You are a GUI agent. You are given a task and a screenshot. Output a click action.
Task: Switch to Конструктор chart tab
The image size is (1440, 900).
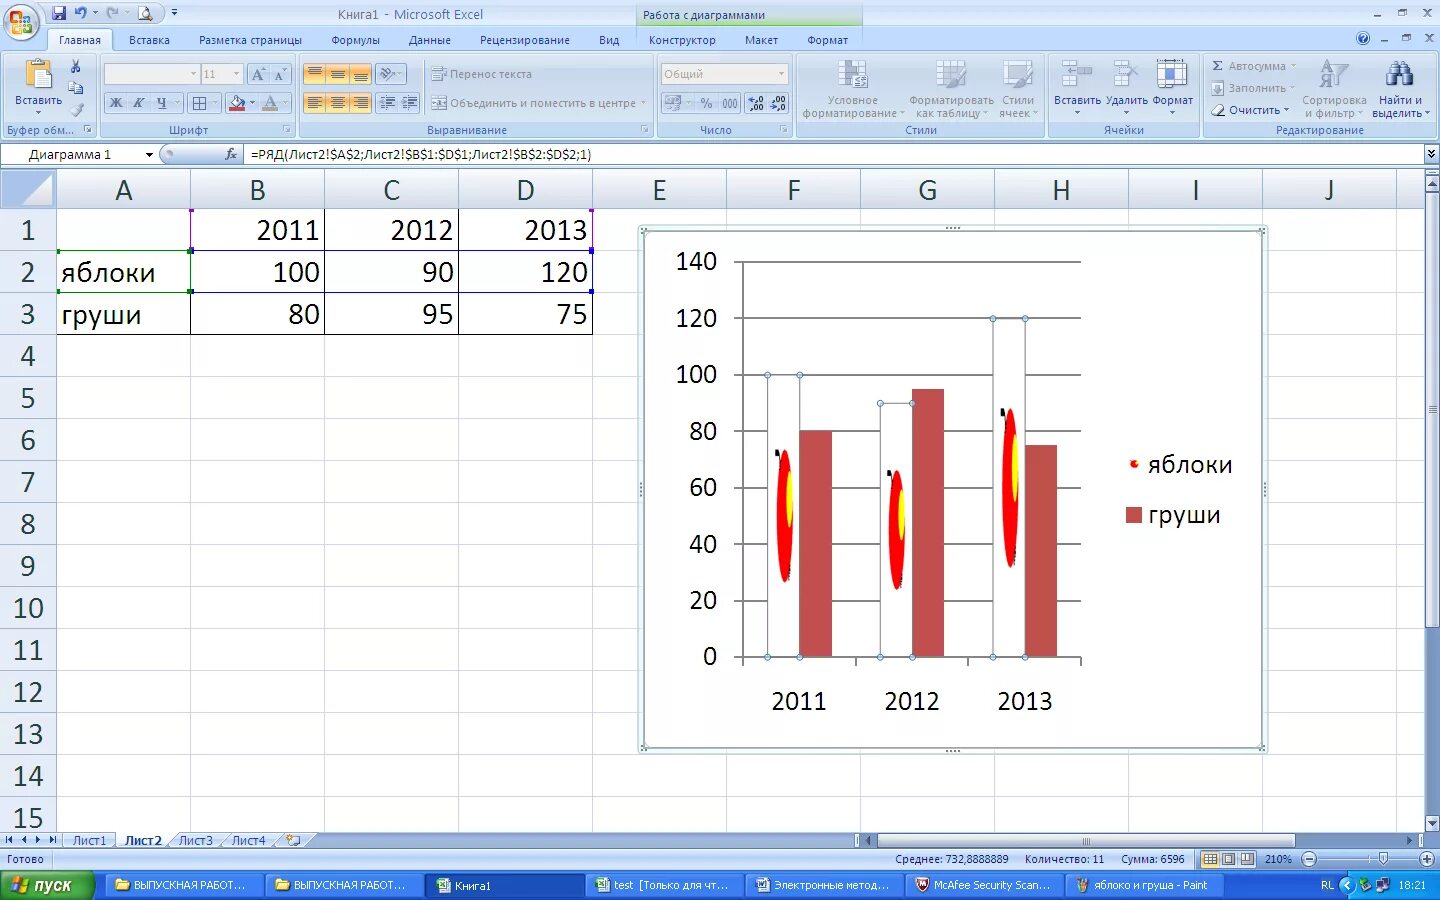pos(682,40)
